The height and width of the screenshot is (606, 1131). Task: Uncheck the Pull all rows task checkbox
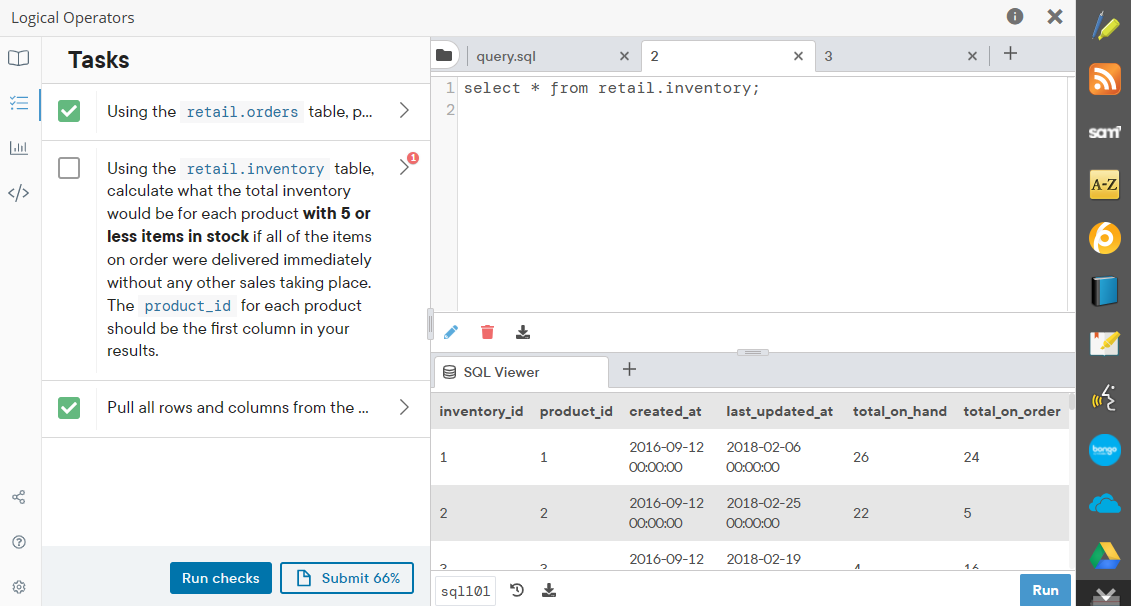(68, 407)
